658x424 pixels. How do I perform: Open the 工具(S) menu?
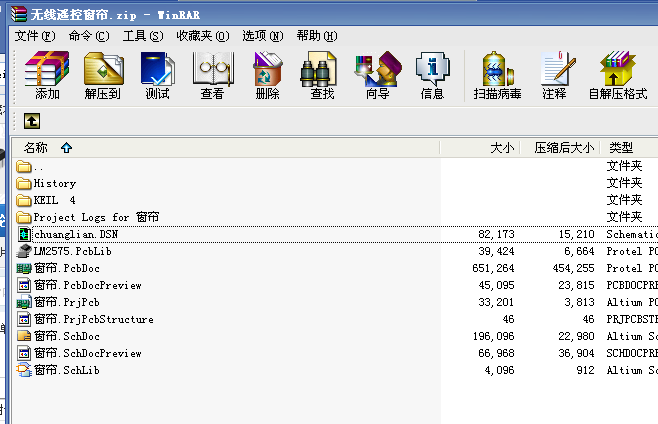143,36
